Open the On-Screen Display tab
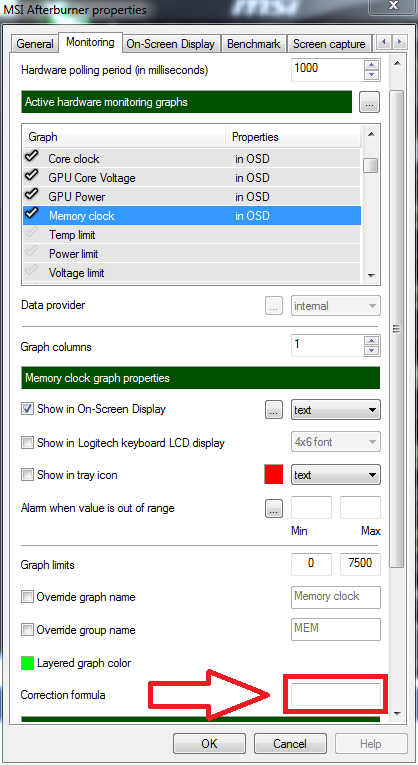This screenshot has width=418, height=765. 170,43
